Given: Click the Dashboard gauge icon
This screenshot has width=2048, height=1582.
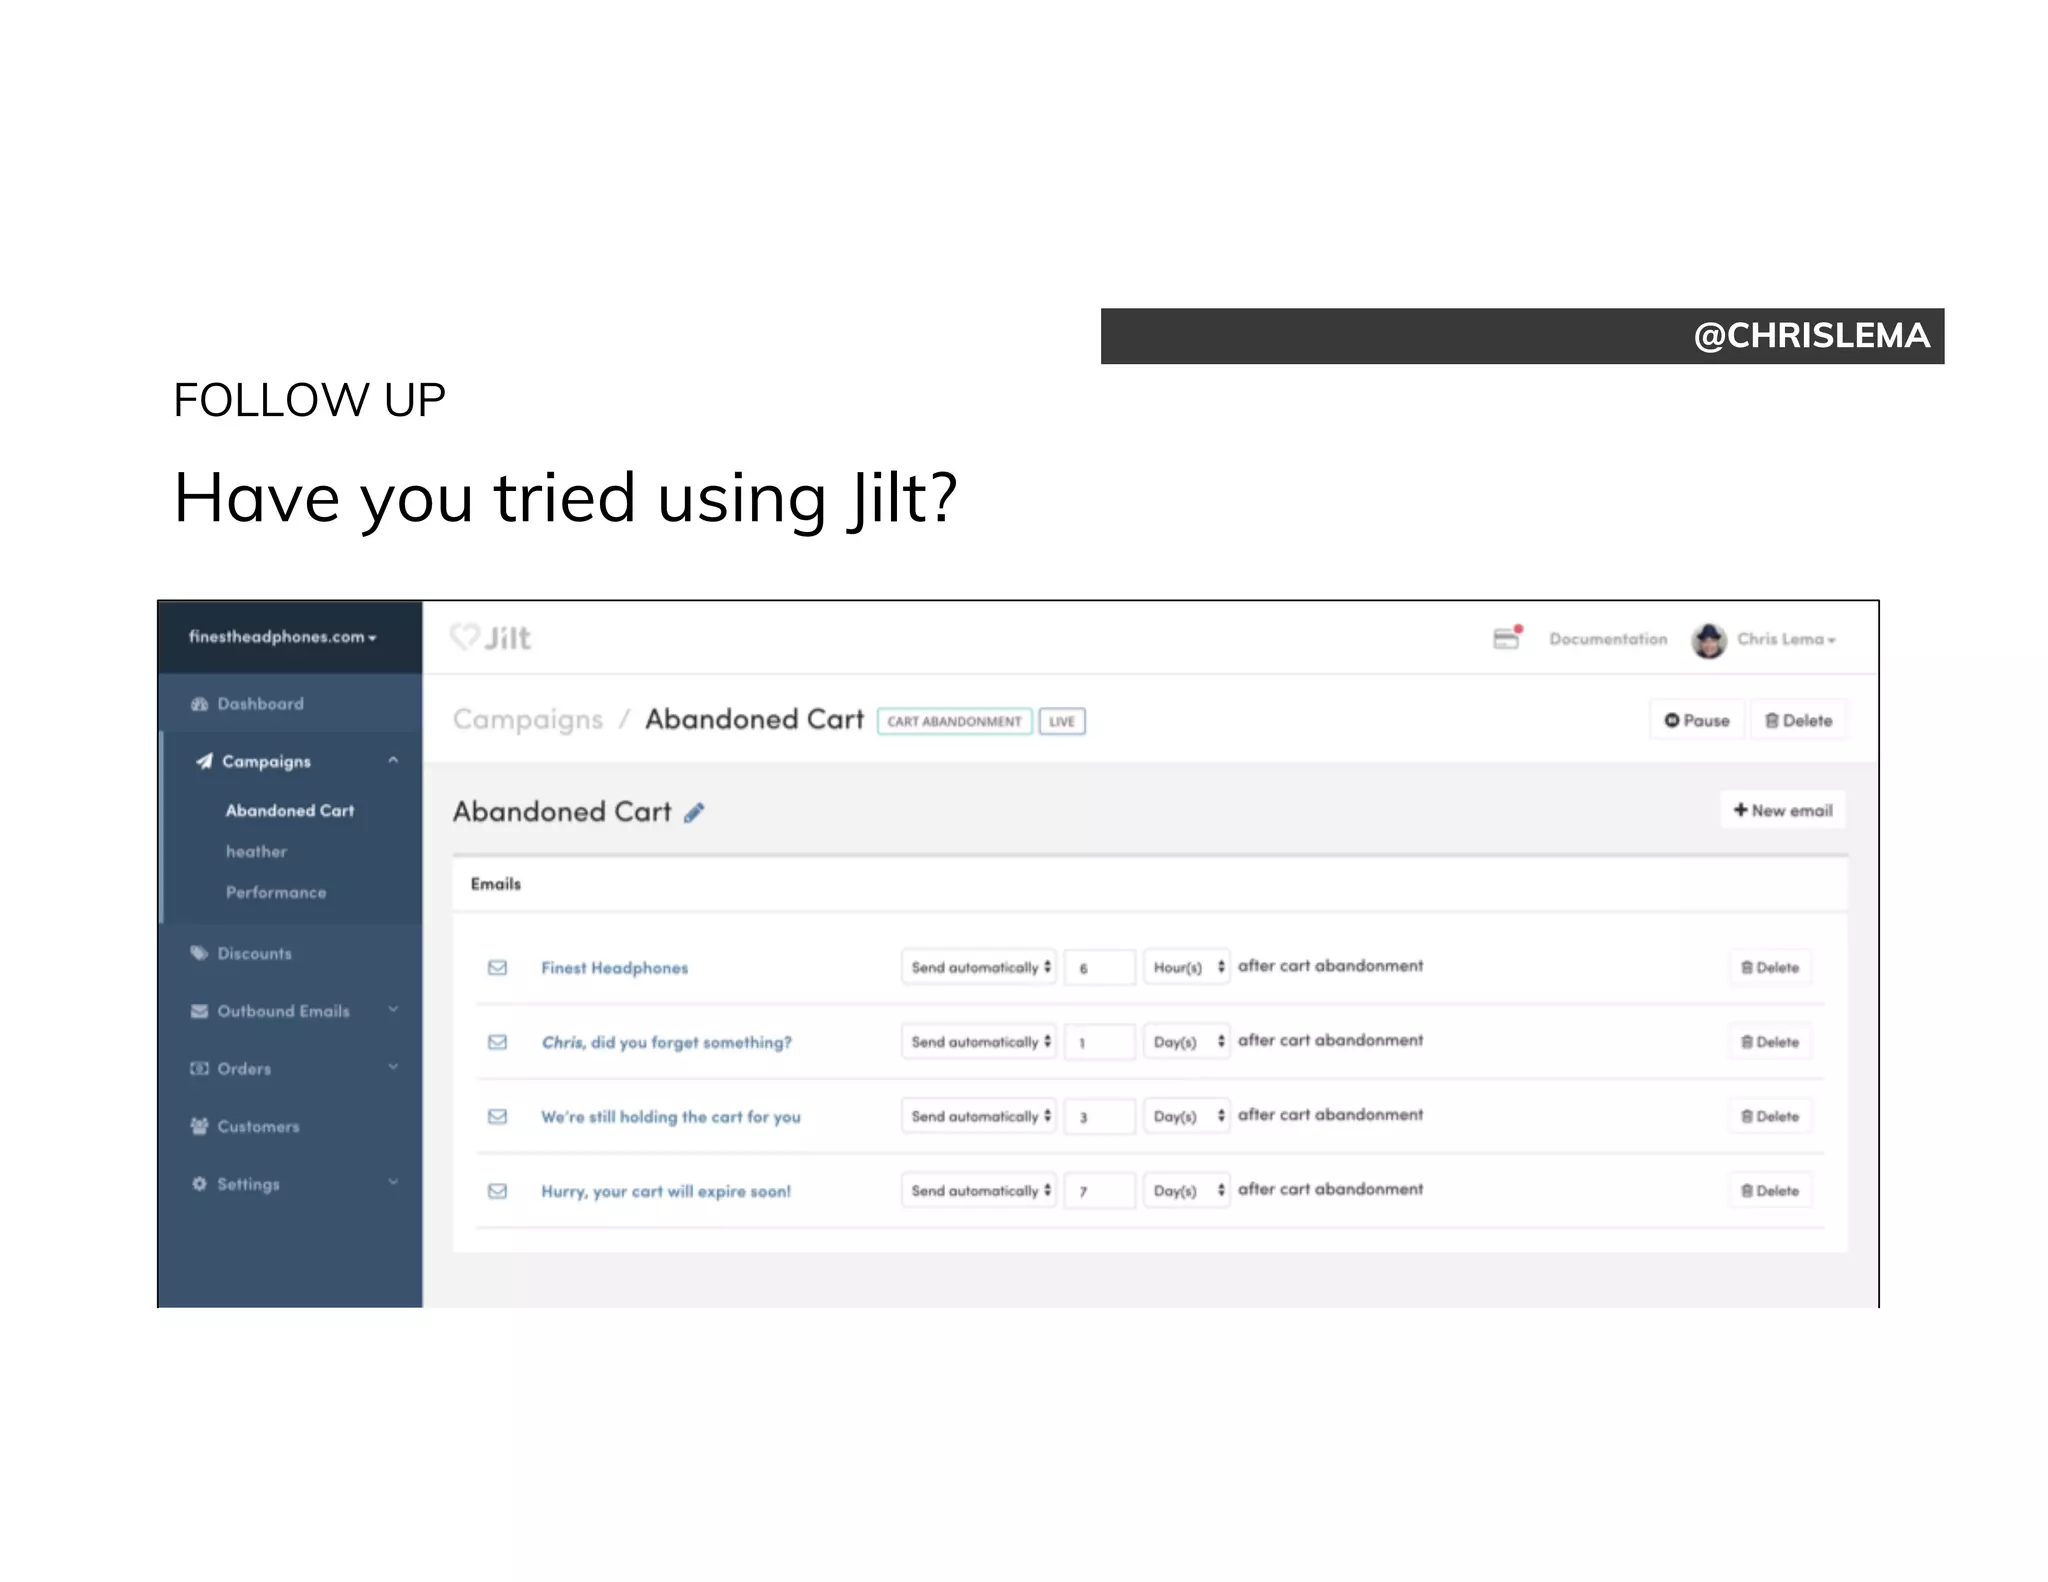Looking at the screenshot, I should pyautogui.click(x=199, y=704).
